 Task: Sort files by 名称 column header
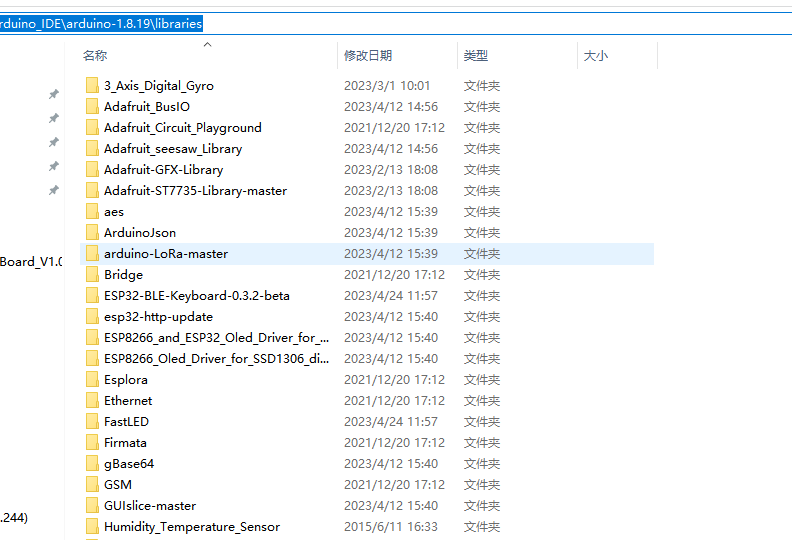point(95,56)
